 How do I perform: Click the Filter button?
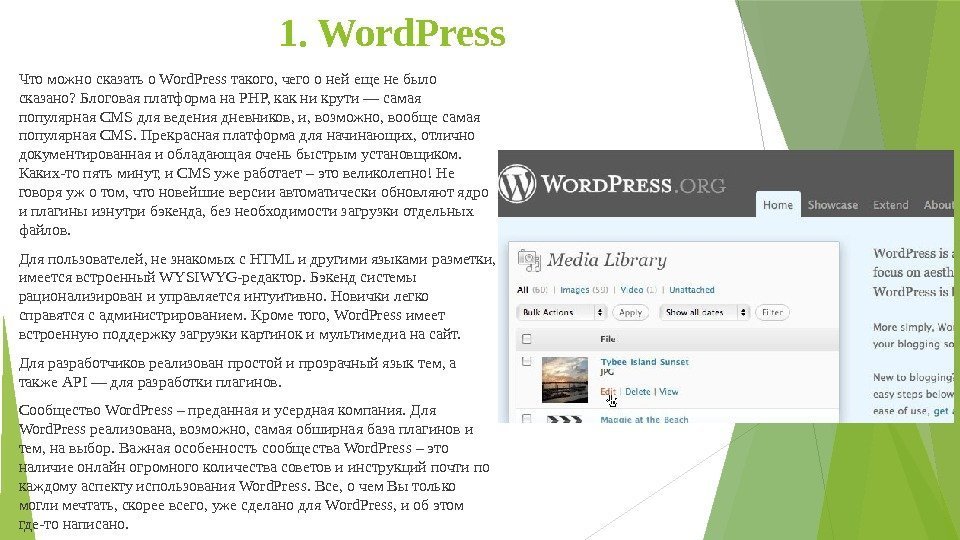tap(772, 312)
